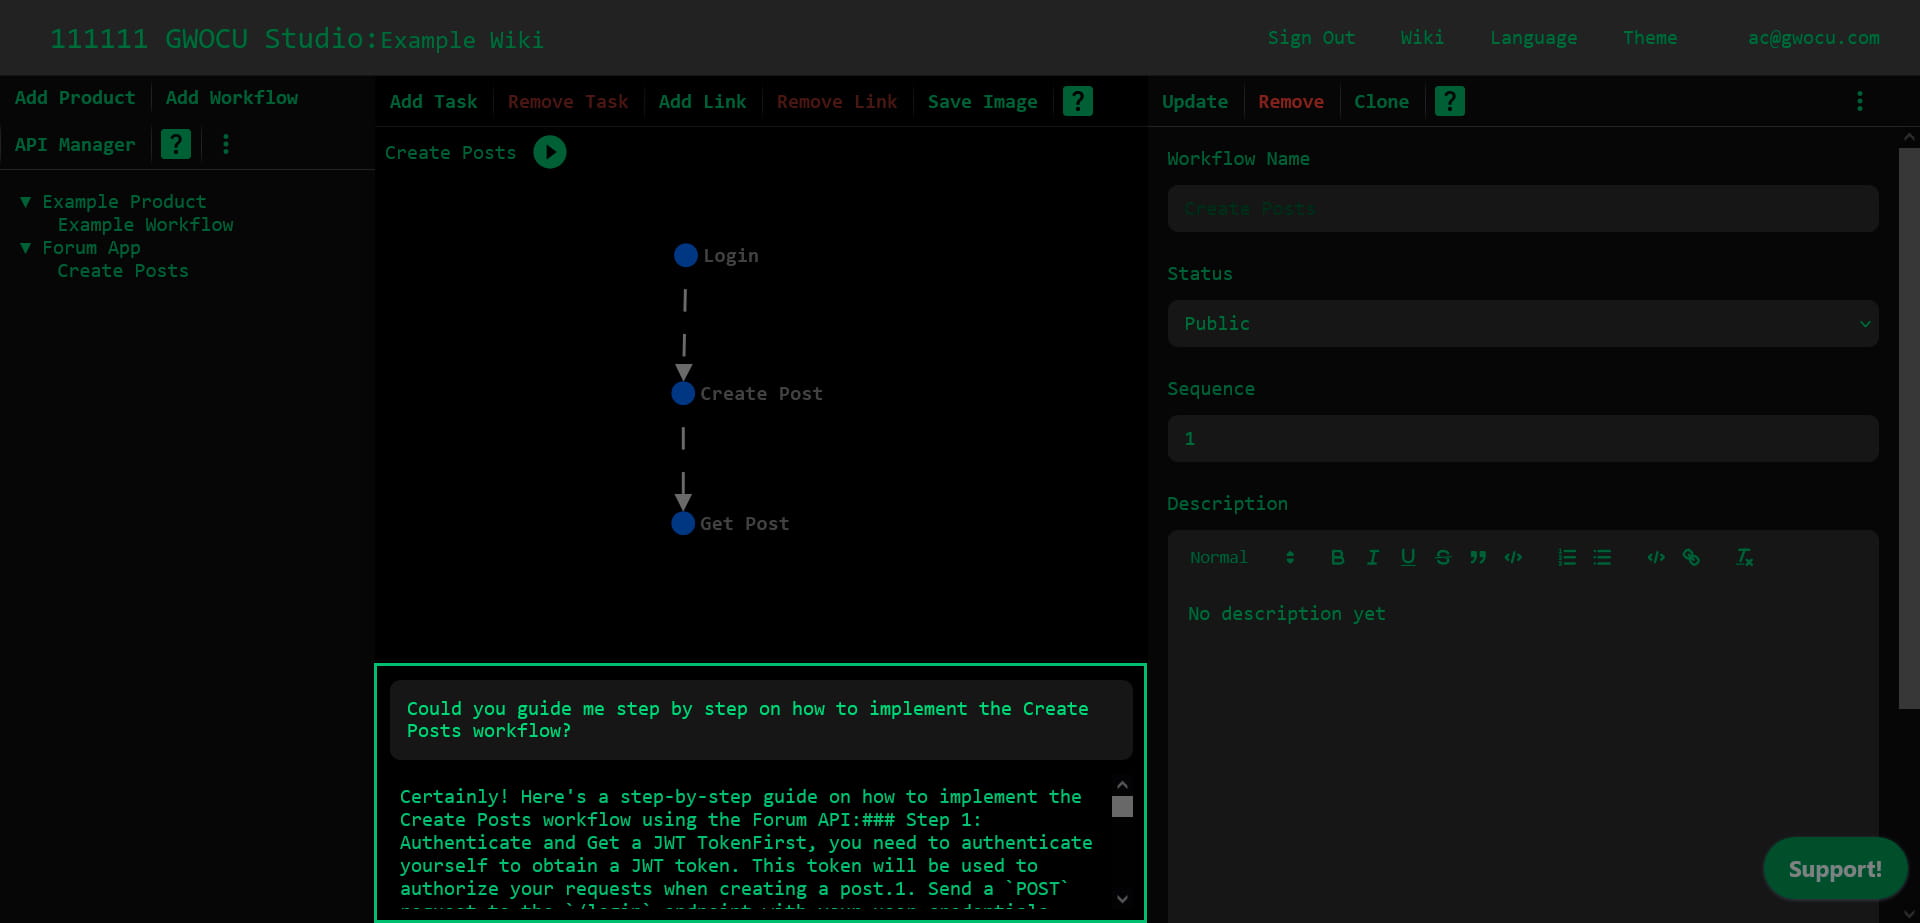Run the Create Posts workflow play button
This screenshot has width=1920, height=923.
click(x=550, y=152)
